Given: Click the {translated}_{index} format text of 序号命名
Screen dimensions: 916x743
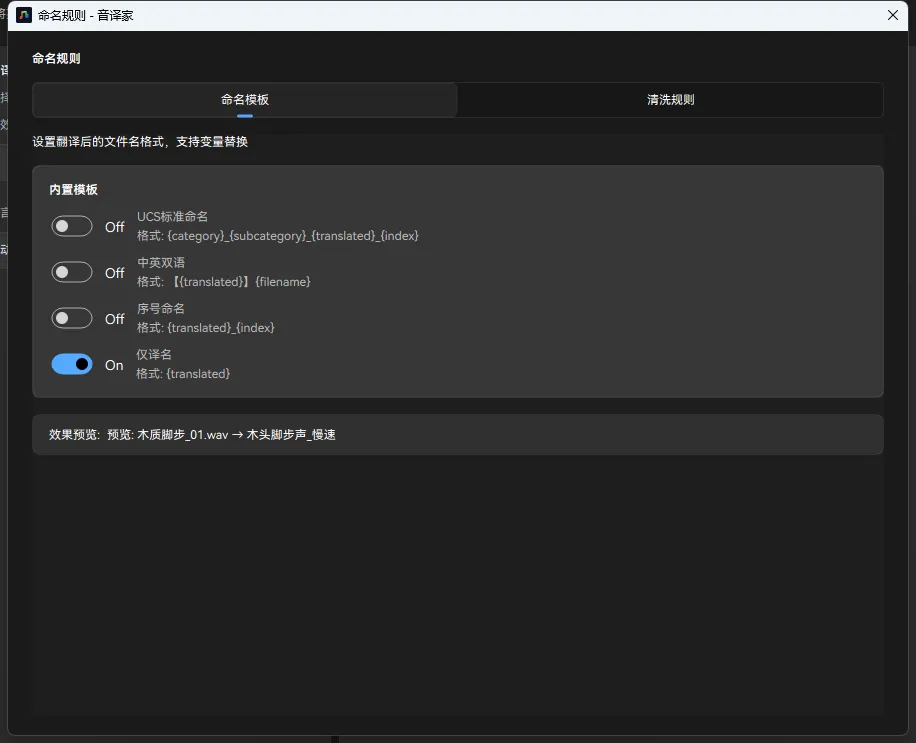Looking at the screenshot, I should [220, 328].
